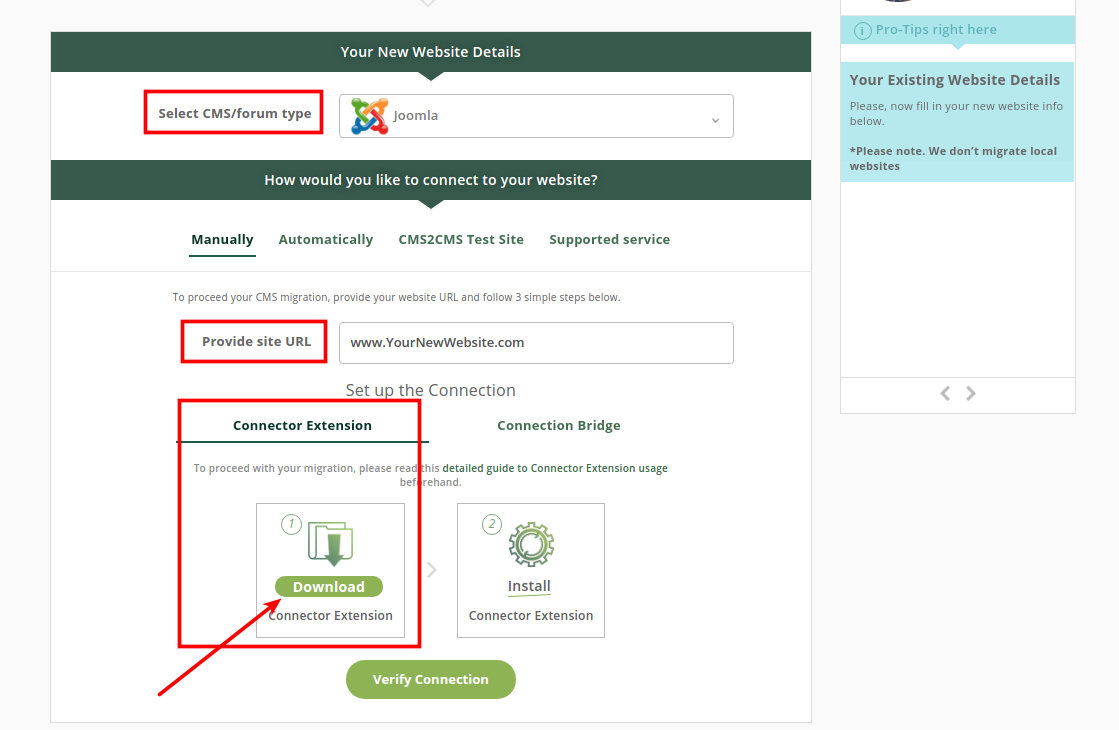This screenshot has width=1119, height=730.
Task: Click the Set up the Connection heading
Action: pyautogui.click(x=430, y=390)
